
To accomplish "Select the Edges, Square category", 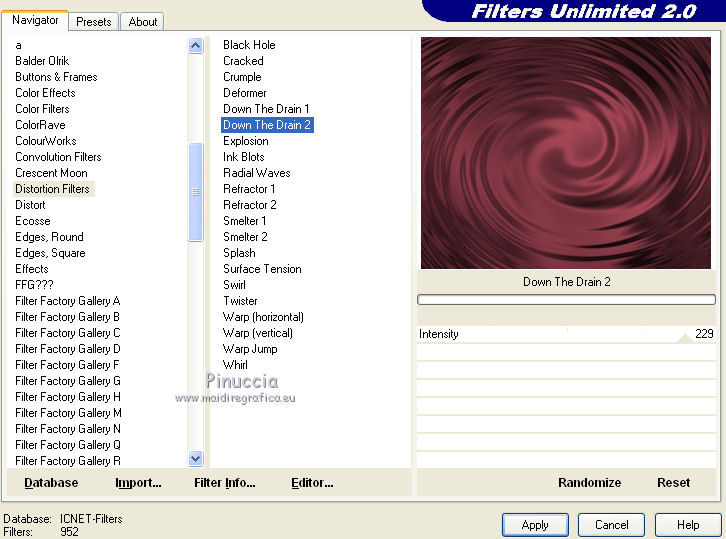I will (50, 253).
